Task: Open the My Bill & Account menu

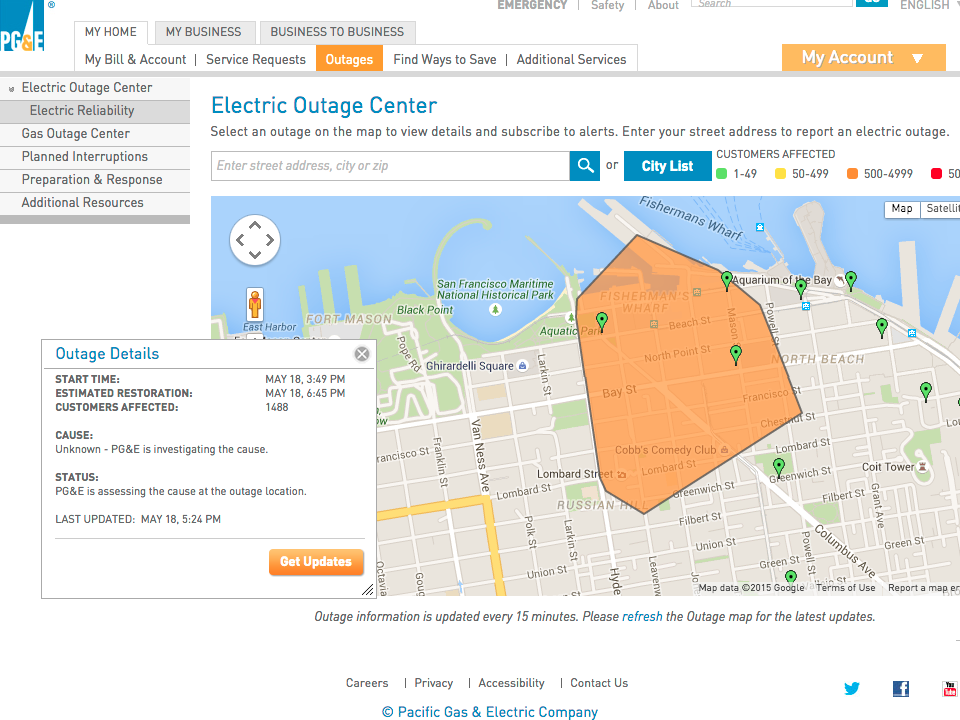Action: [x=135, y=59]
